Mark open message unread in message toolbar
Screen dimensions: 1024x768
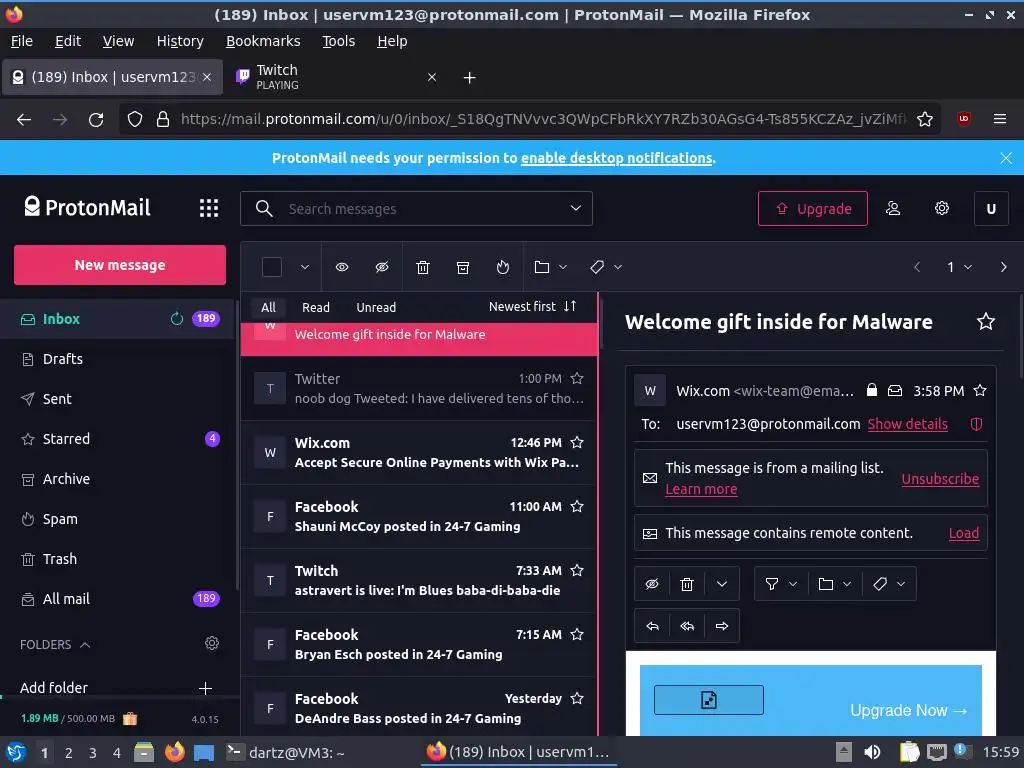click(x=652, y=584)
